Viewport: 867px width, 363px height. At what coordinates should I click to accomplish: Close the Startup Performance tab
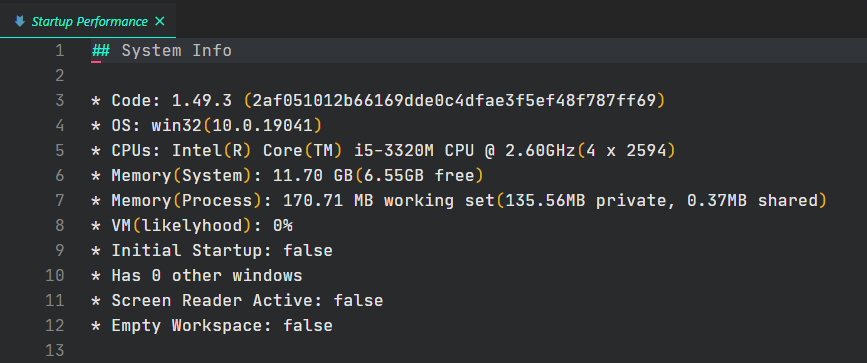[x=160, y=22]
